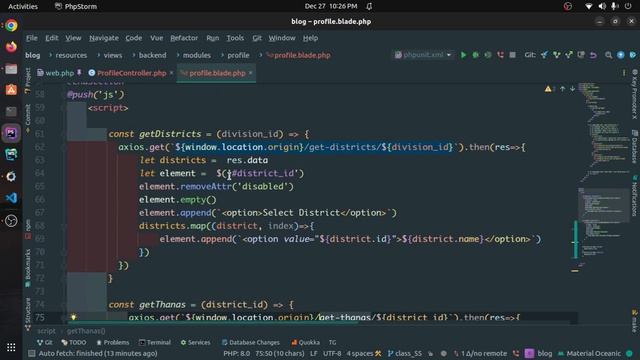Change the LF line separator
The width and height of the screenshot is (640, 360).
[x=314, y=353]
